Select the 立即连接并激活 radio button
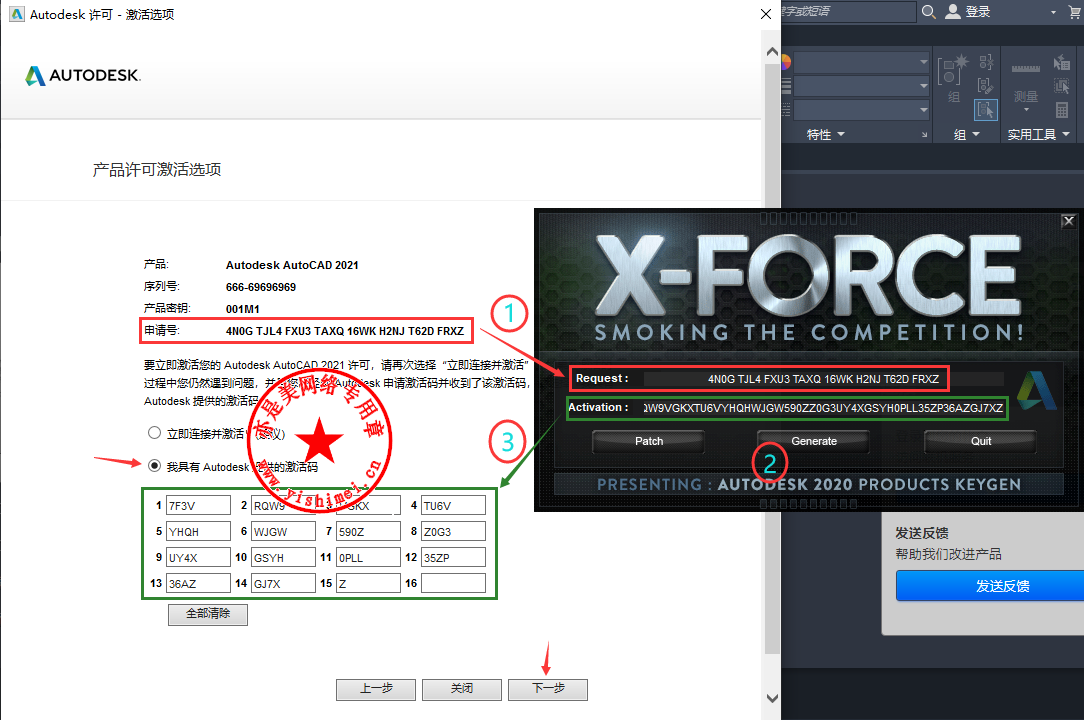 pos(154,432)
